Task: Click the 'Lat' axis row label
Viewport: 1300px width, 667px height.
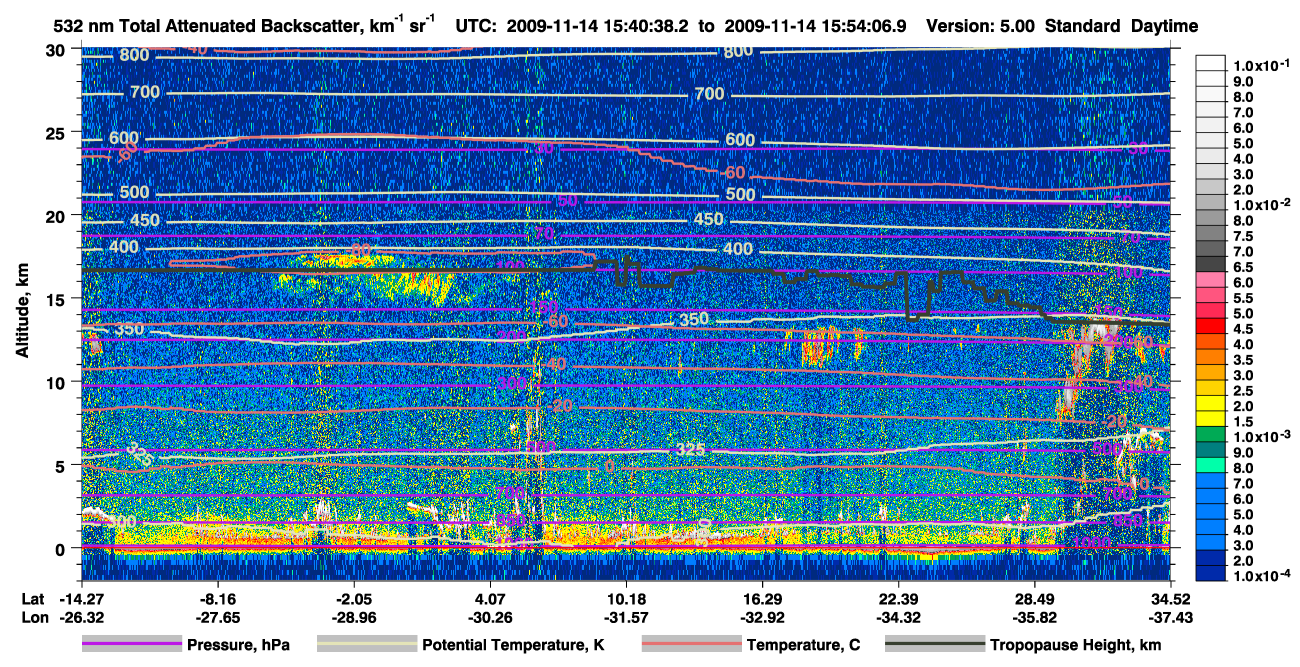Action: (x=33, y=600)
